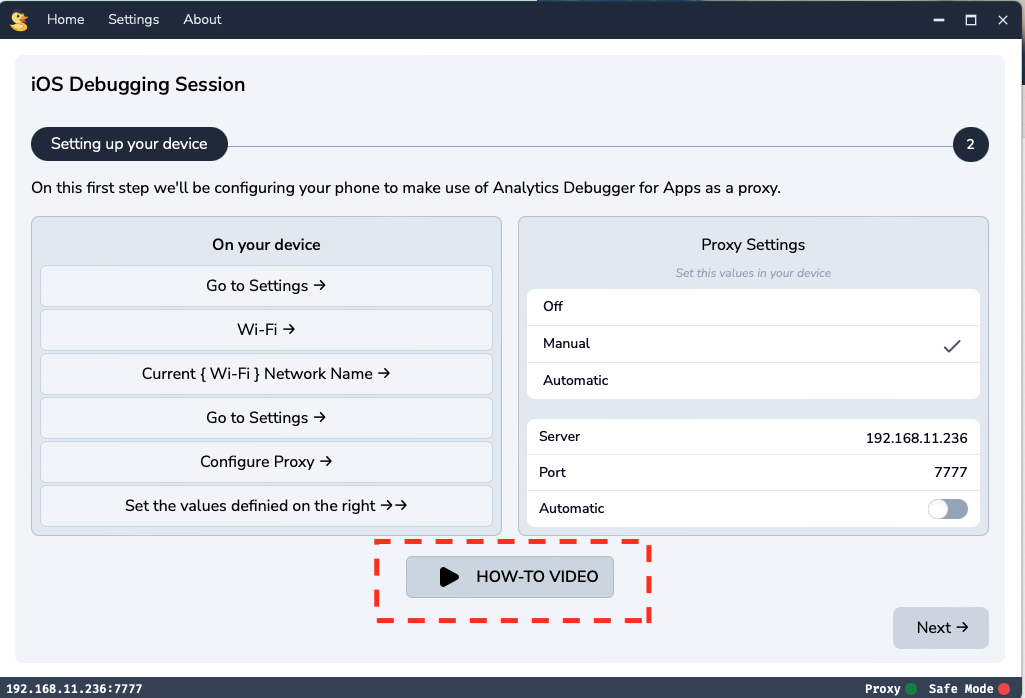Click the Wi-Fi step
Screen dimensions: 1025x698
click(266, 329)
